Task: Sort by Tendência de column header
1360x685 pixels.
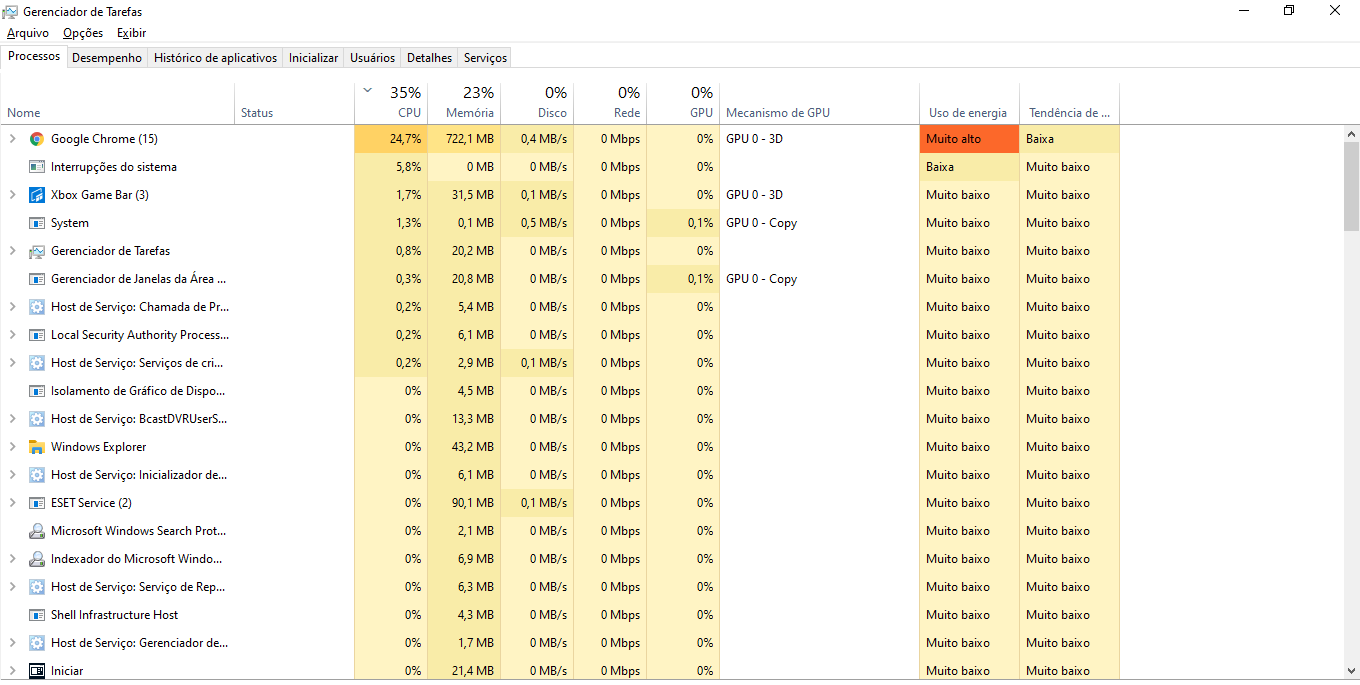Action: click(1069, 103)
